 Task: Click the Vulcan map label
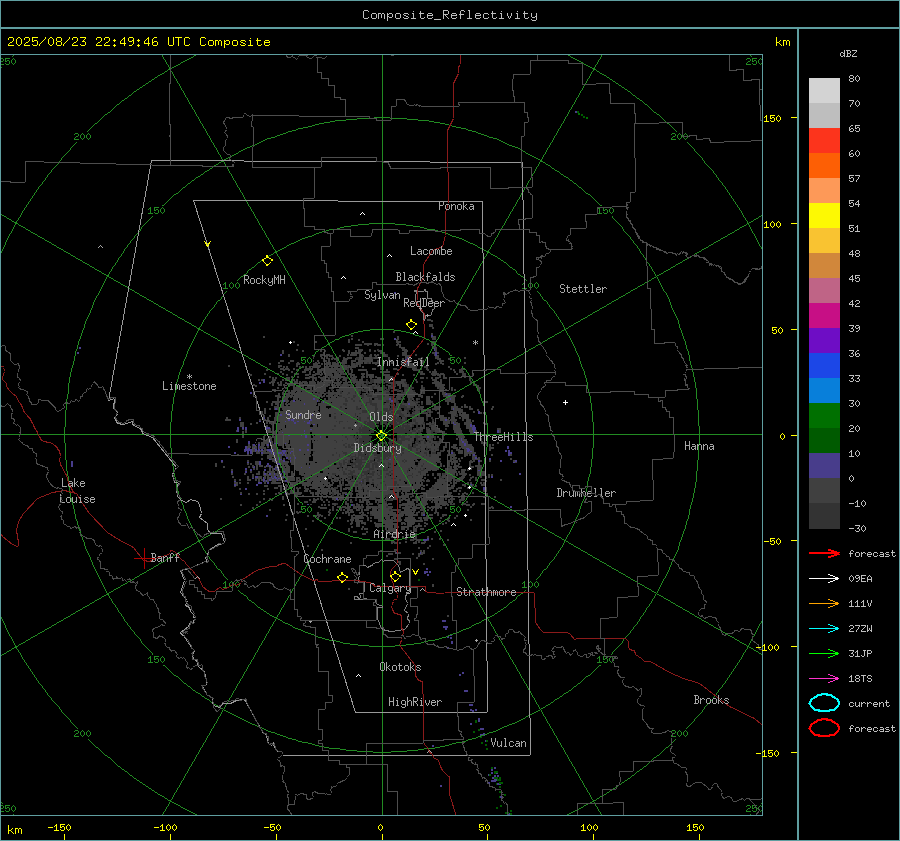508,743
